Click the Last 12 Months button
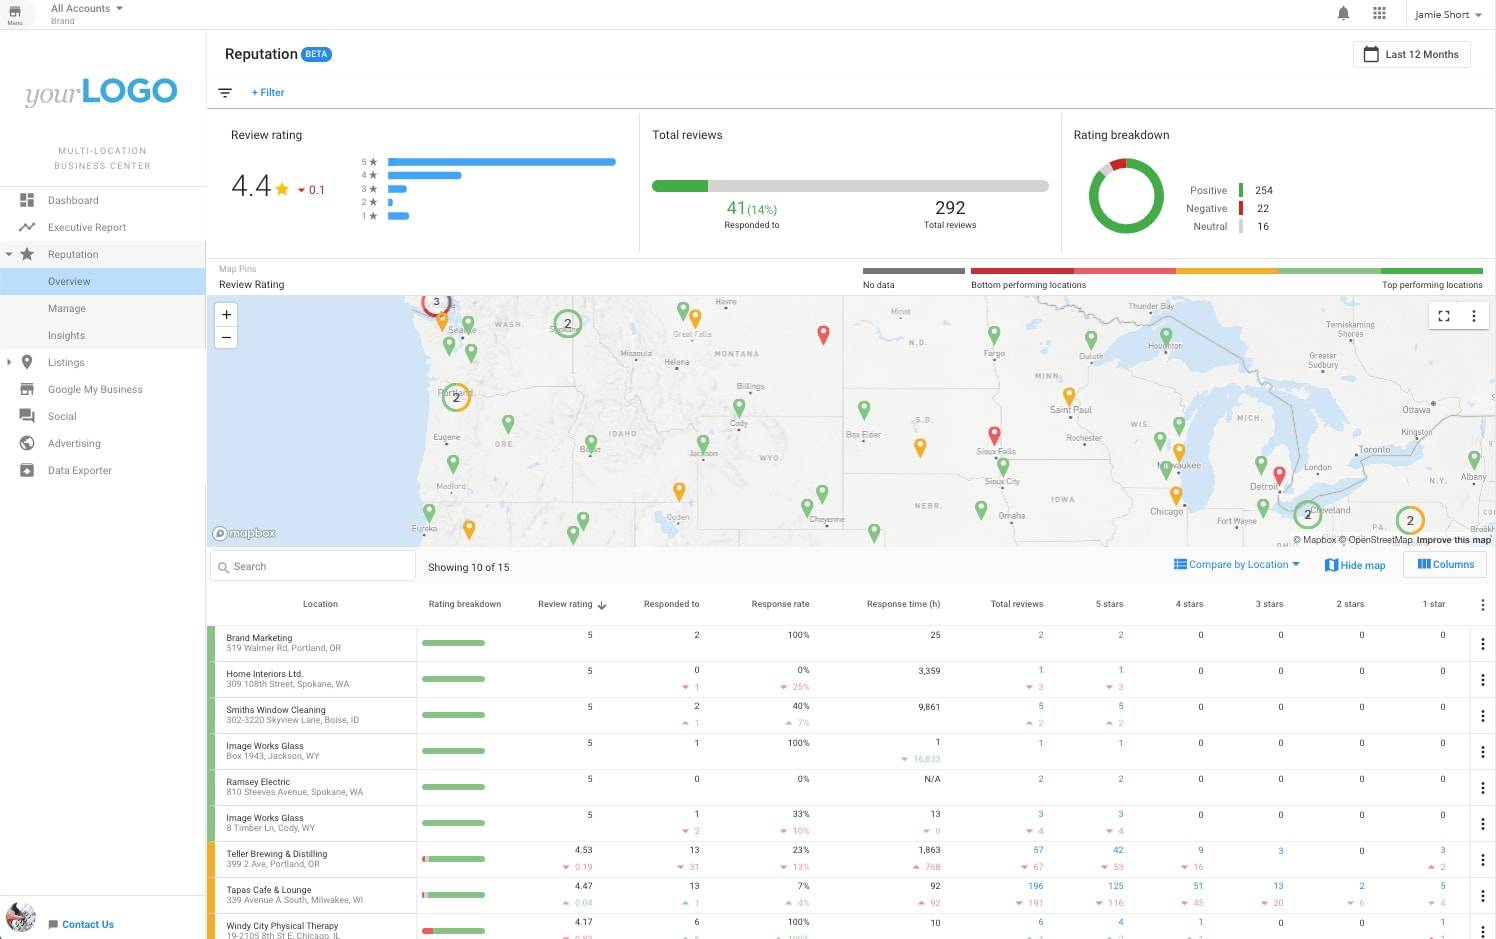The width and height of the screenshot is (1496, 939). pos(1411,54)
